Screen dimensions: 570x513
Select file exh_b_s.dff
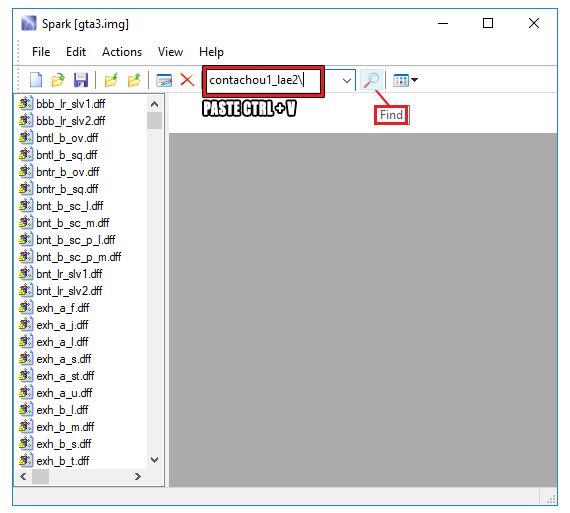[x=64, y=444]
